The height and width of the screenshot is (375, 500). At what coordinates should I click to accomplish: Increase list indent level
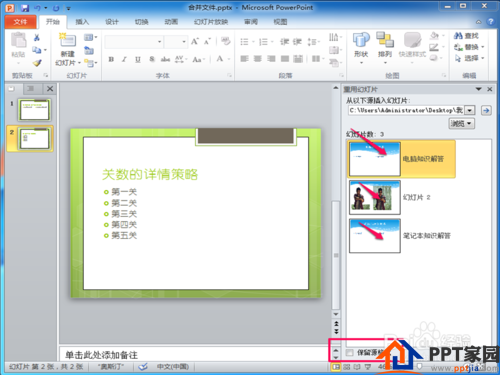point(297,42)
